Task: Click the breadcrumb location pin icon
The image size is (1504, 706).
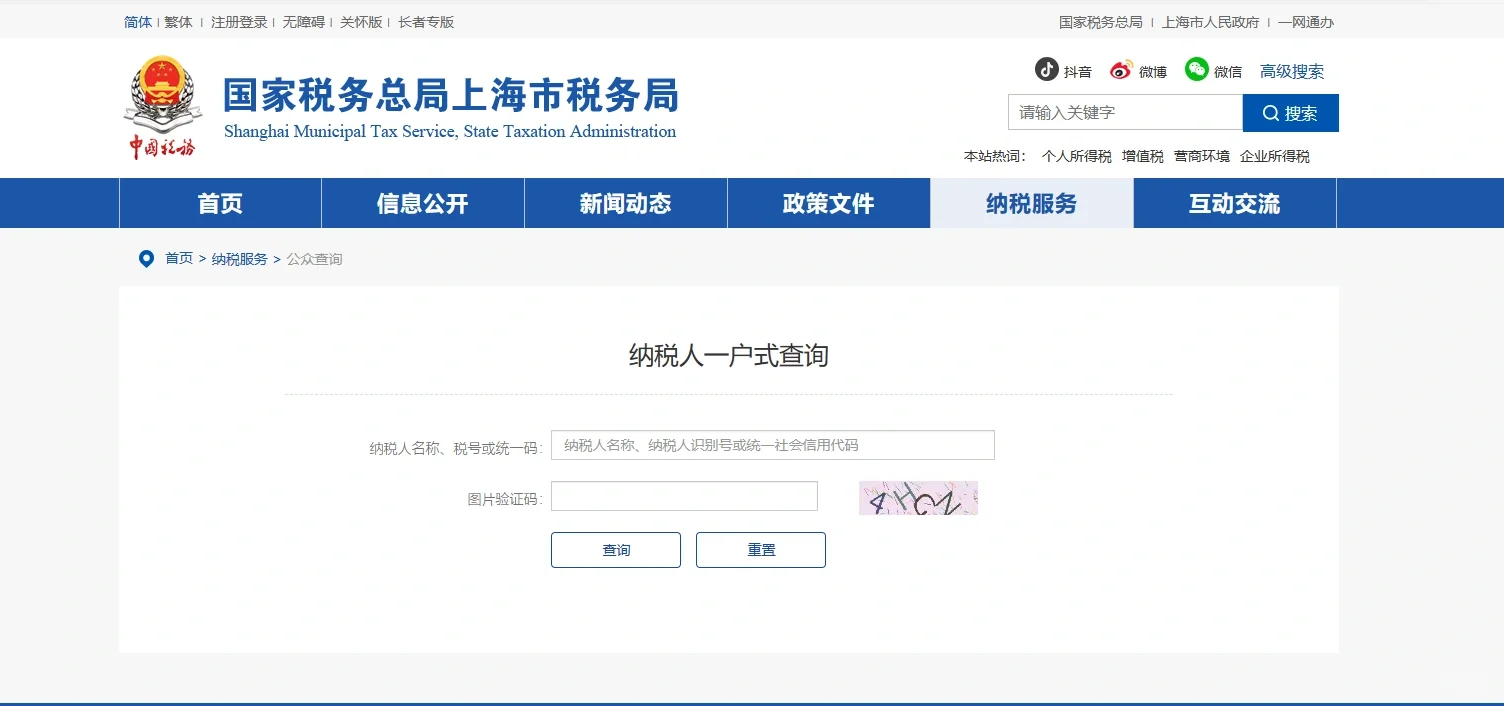Action: coord(146,258)
